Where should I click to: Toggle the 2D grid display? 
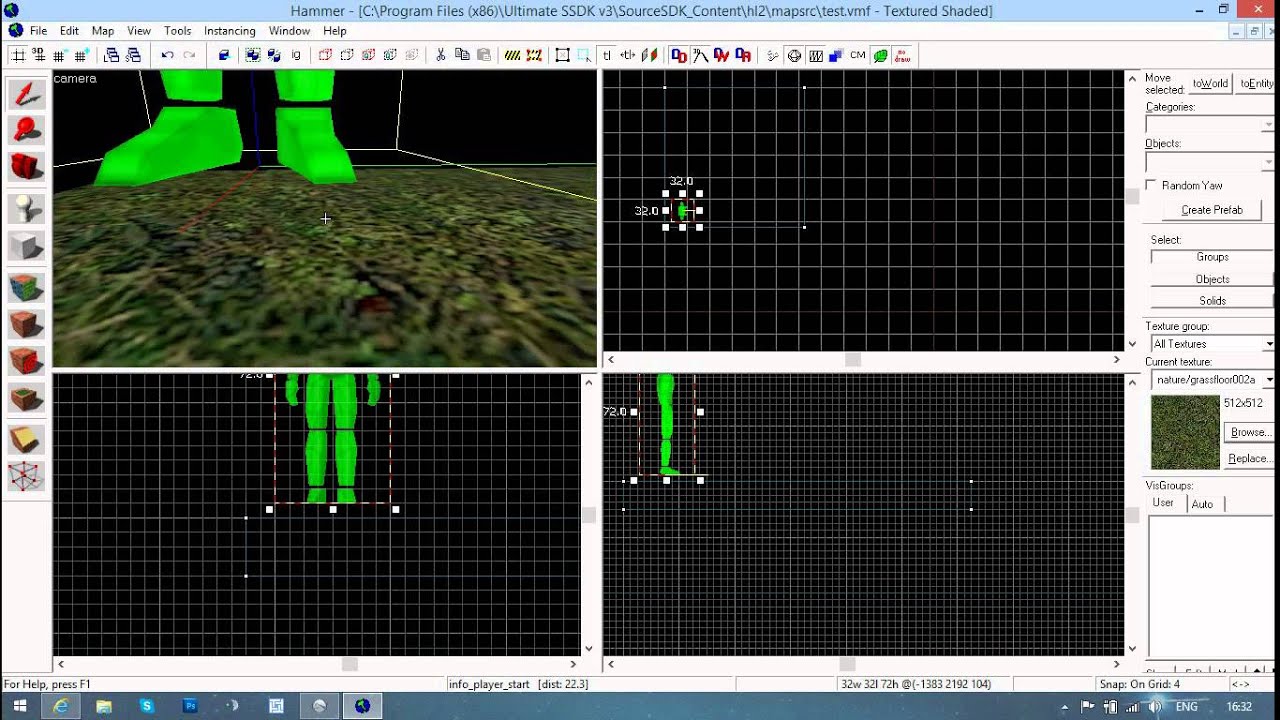pyautogui.click(x=18, y=55)
